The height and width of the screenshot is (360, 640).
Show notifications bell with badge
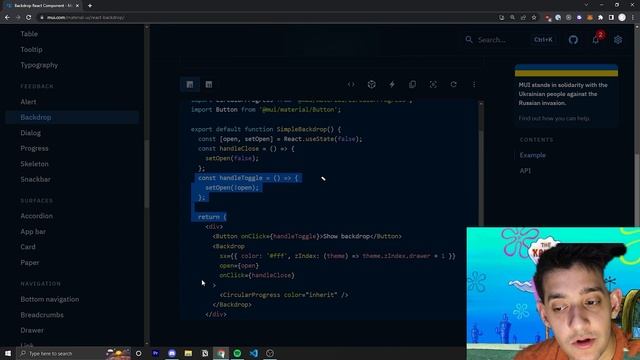click(596, 40)
